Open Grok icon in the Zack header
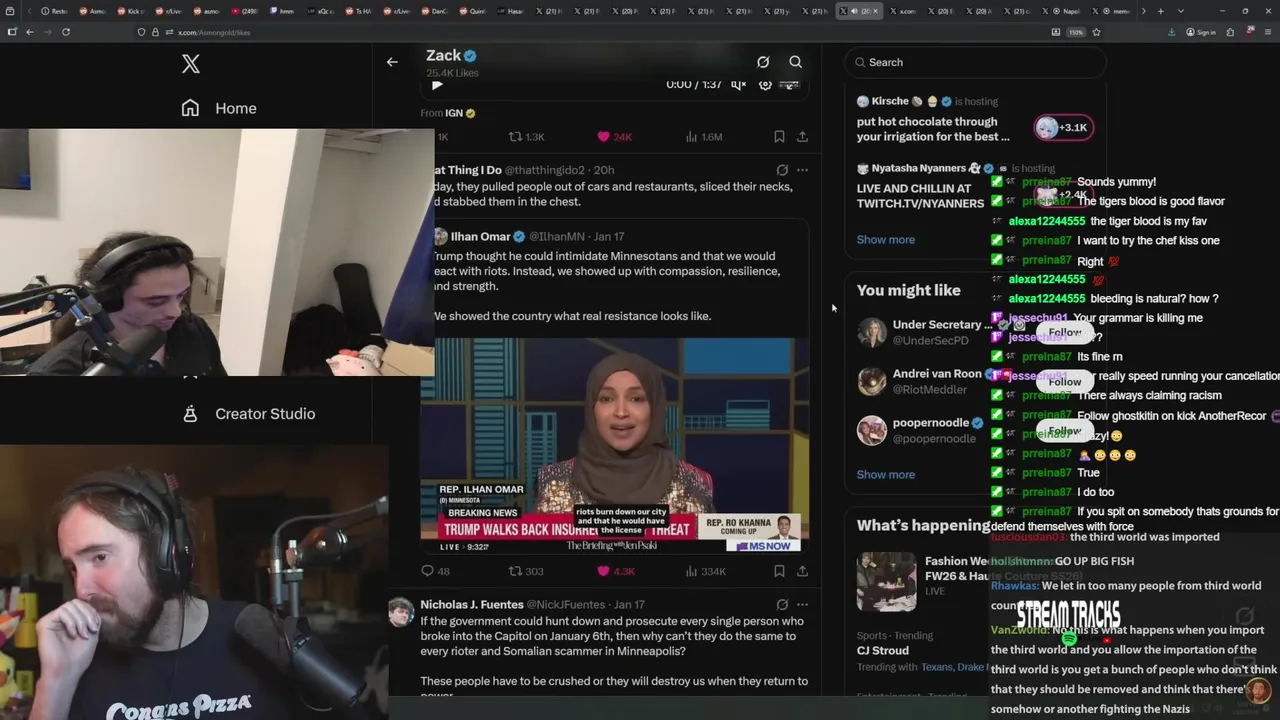The width and height of the screenshot is (1280, 720). pyautogui.click(x=763, y=62)
